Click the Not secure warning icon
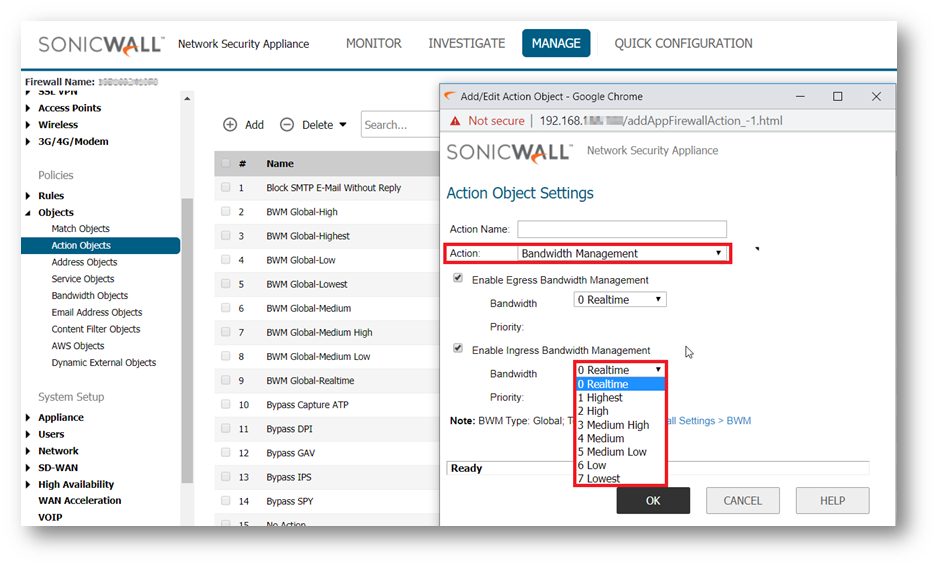The image size is (939, 568). pyautogui.click(x=455, y=121)
